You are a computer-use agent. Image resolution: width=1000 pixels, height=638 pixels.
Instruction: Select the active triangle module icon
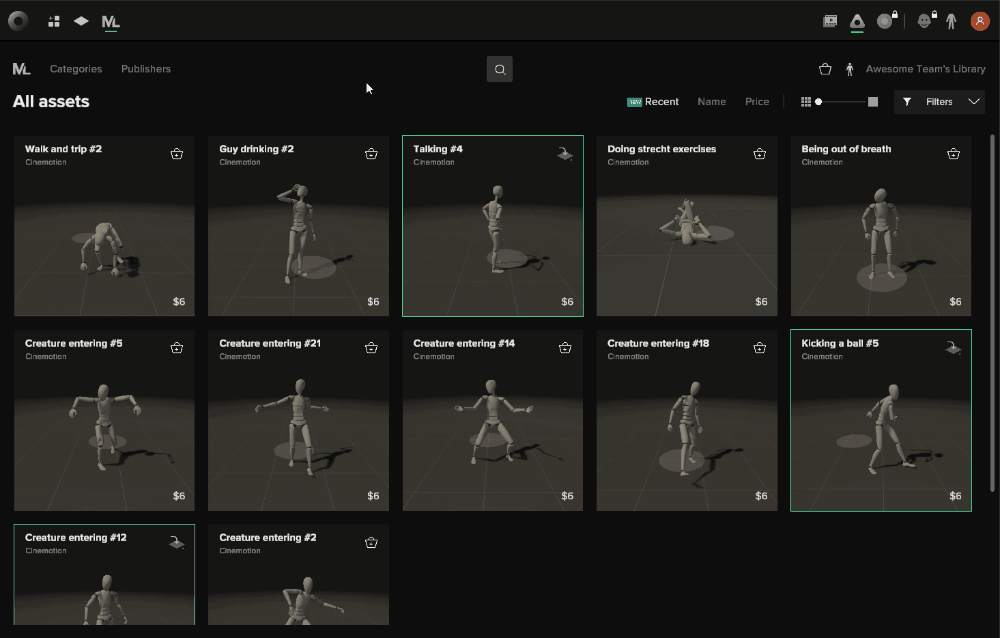tap(857, 22)
